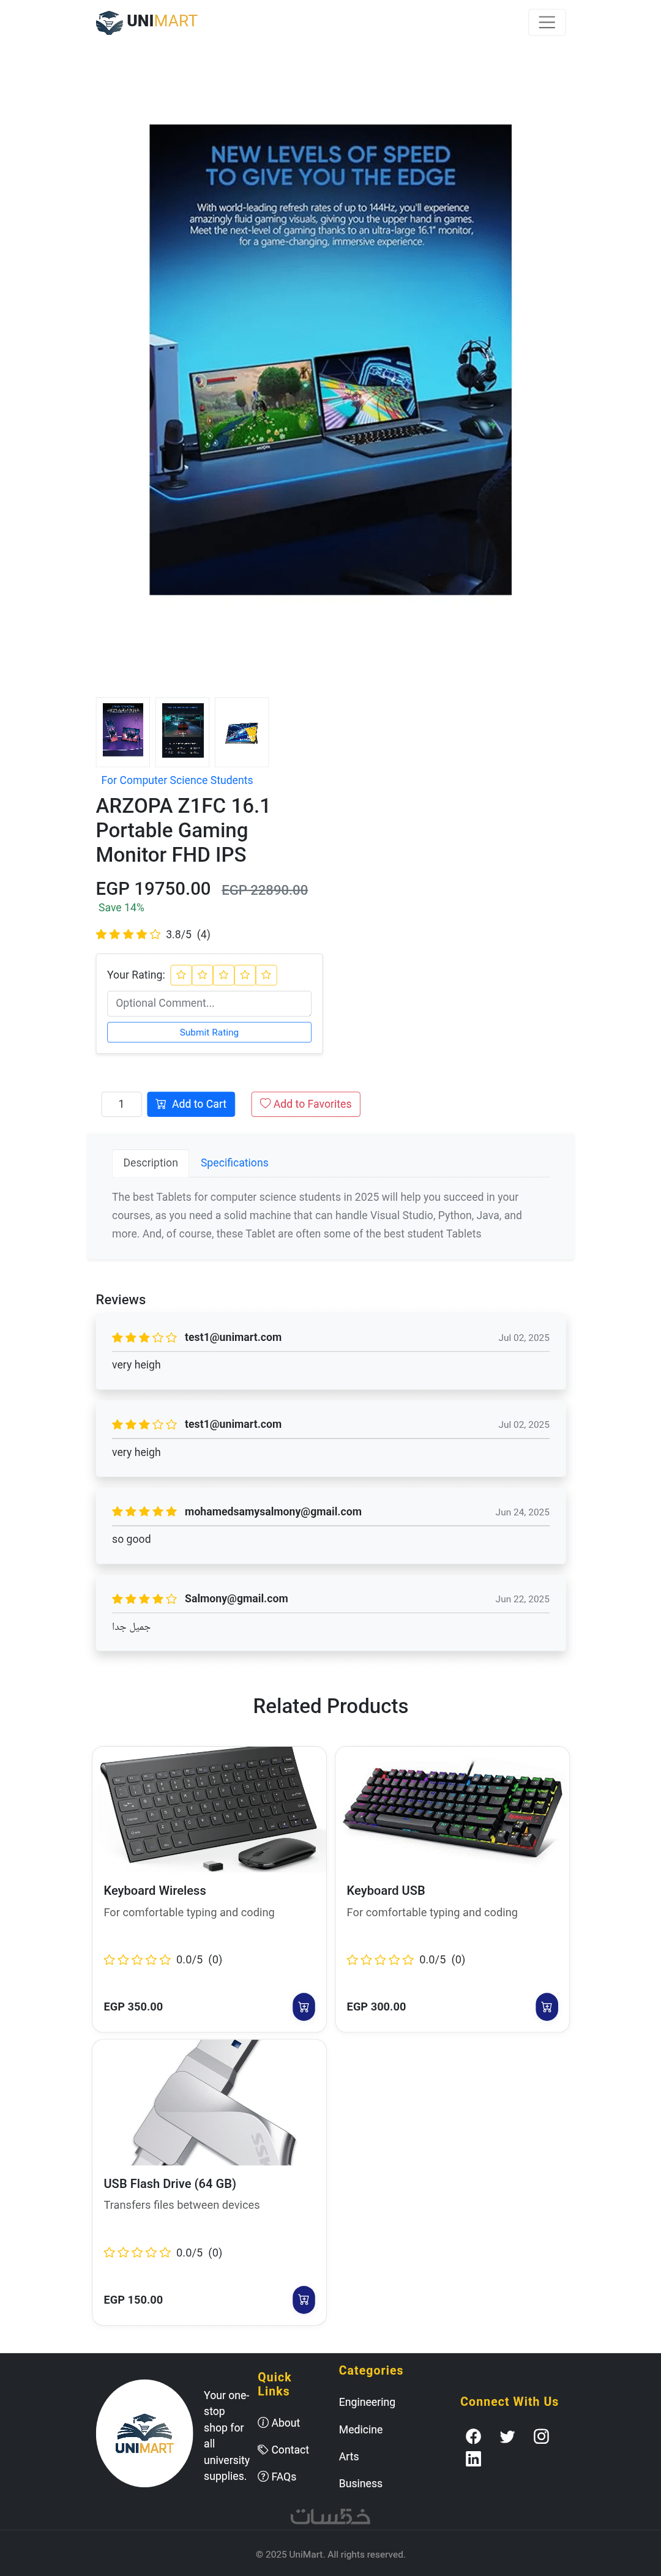Open UniMart's Facebook page icon
The height and width of the screenshot is (2576, 661).
(473, 2436)
